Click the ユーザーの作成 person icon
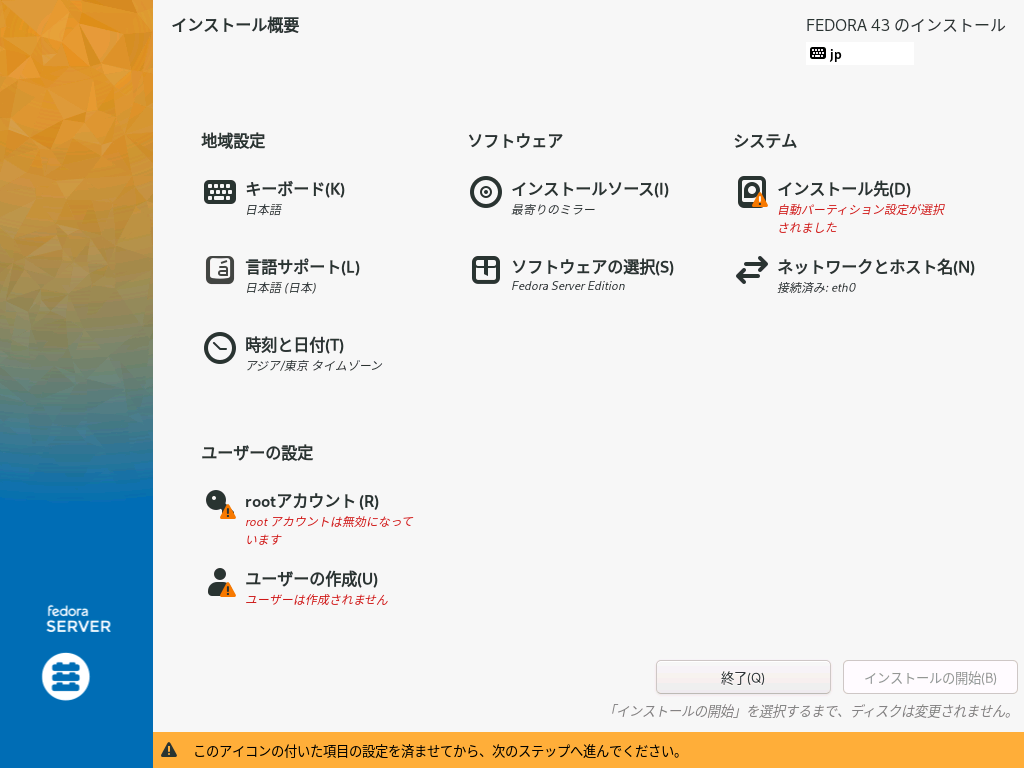This screenshot has height=768, width=1024. click(220, 582)
